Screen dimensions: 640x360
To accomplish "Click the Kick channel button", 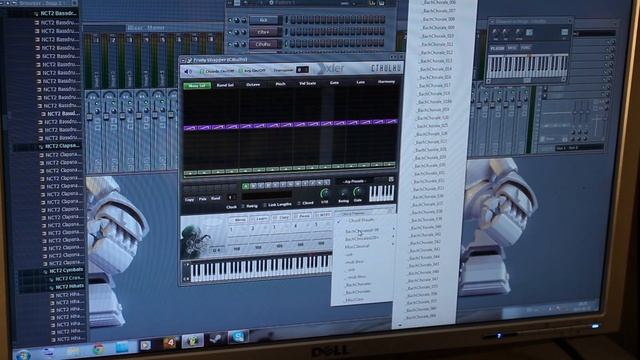I will (264, 20).
